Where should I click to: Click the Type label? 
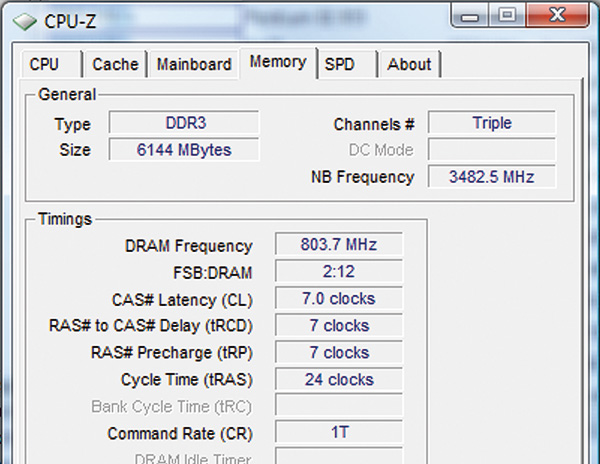73,125
